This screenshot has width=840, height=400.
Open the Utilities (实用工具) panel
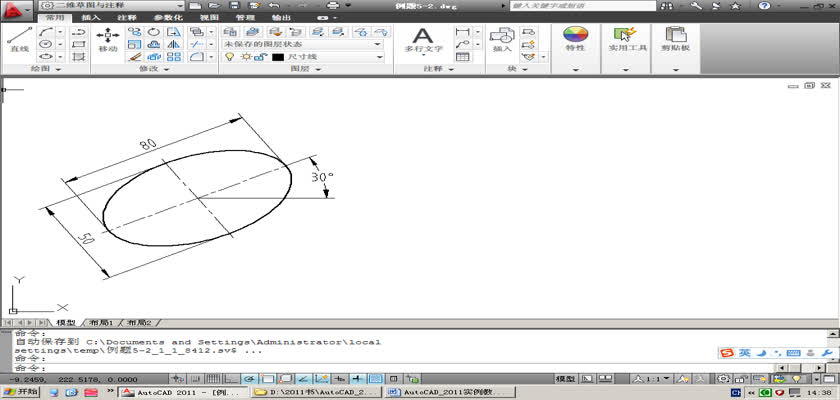tap(625, 40)
